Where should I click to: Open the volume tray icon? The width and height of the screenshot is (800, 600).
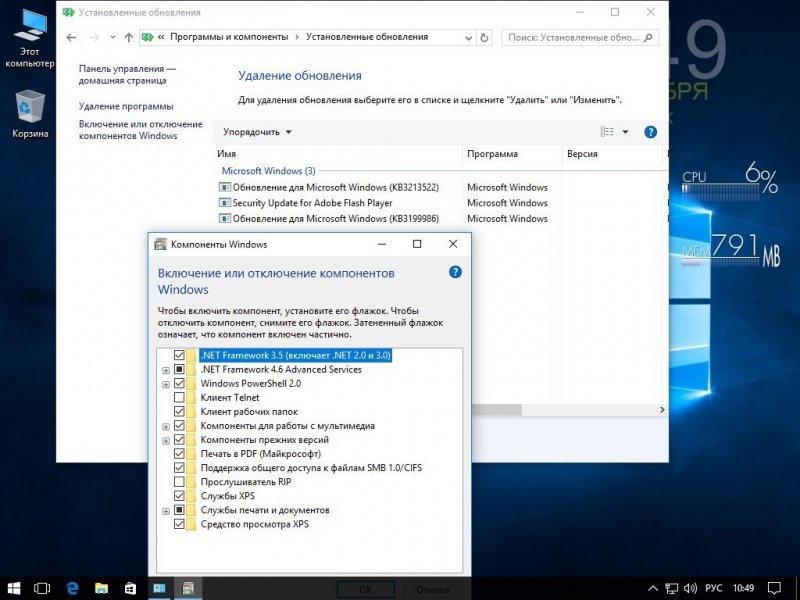[x=690, y=588]
